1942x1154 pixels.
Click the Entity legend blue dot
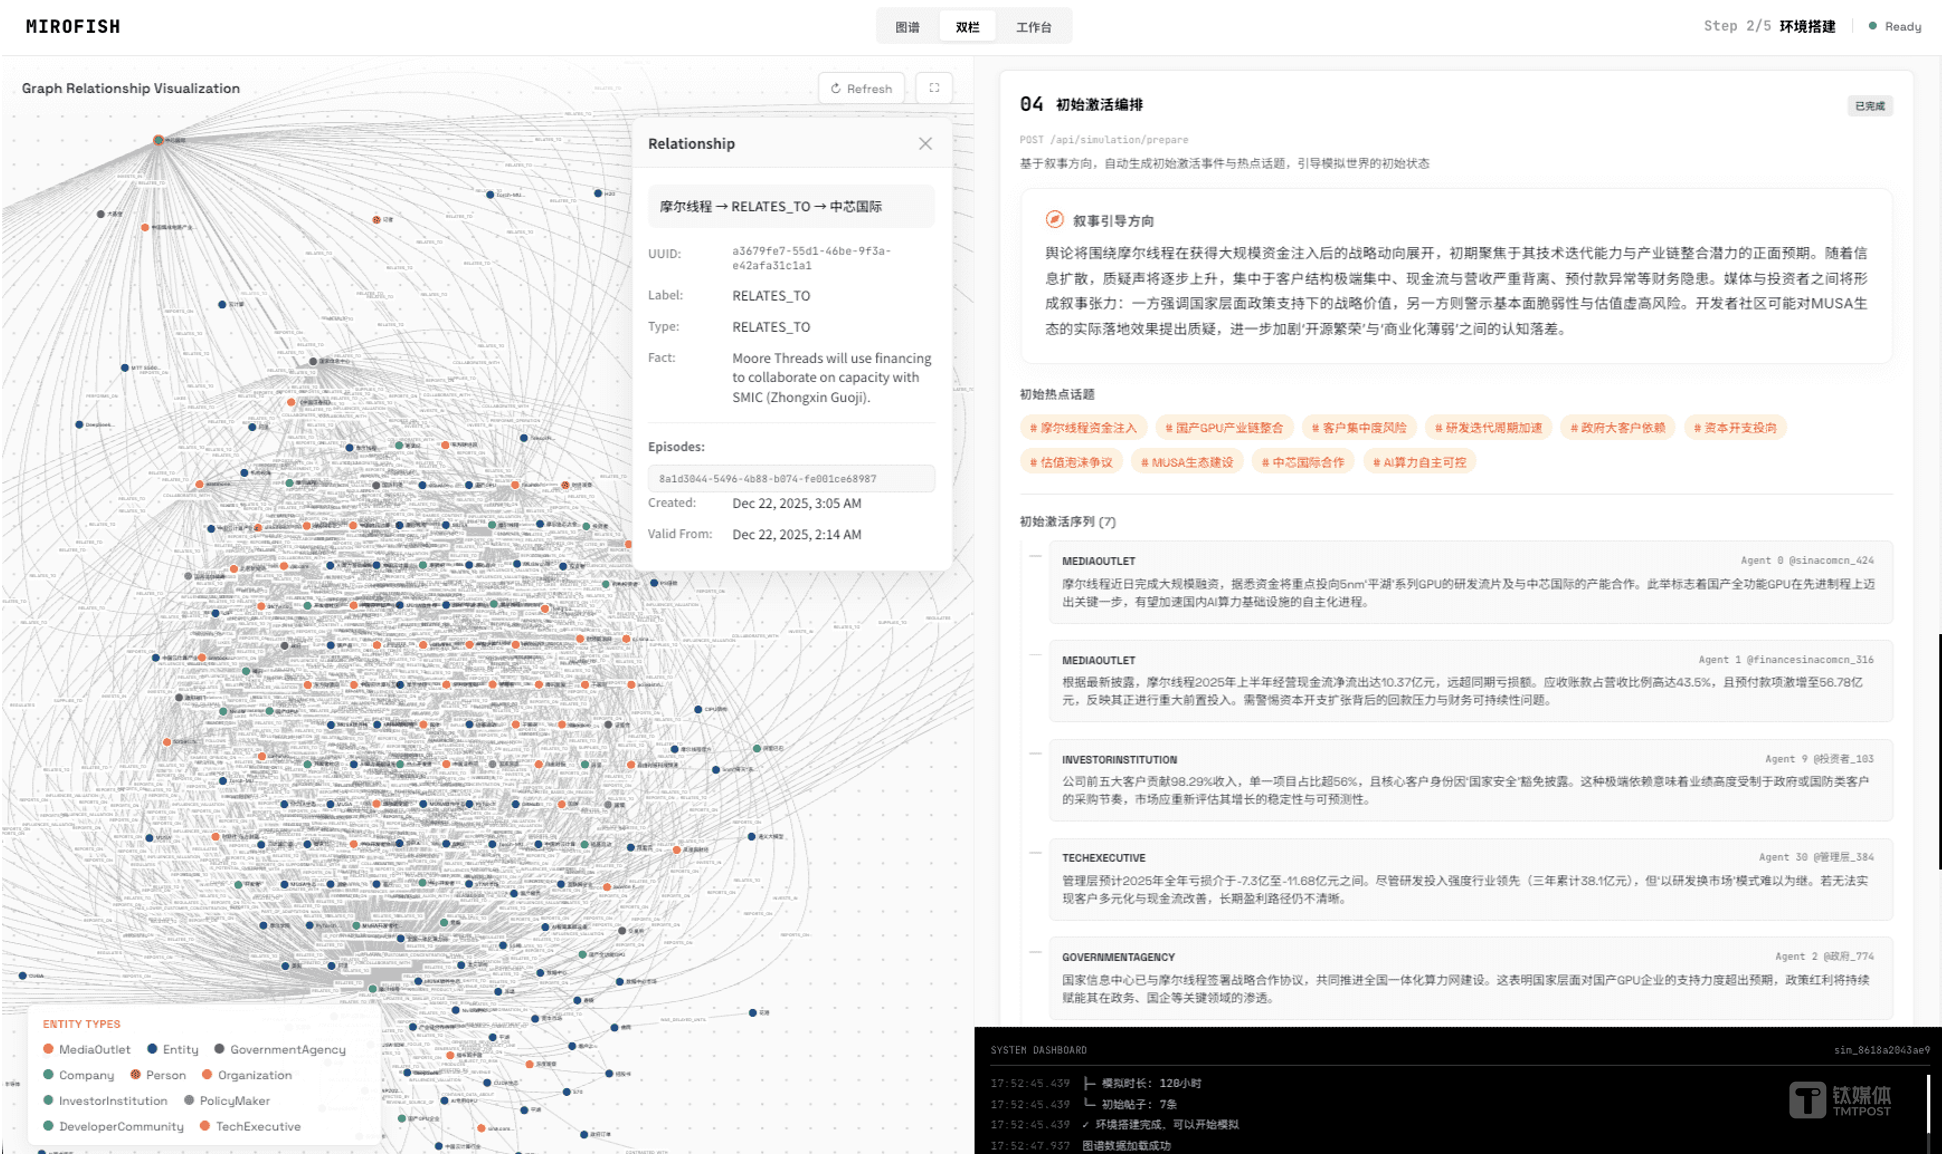coord(152,1049)
